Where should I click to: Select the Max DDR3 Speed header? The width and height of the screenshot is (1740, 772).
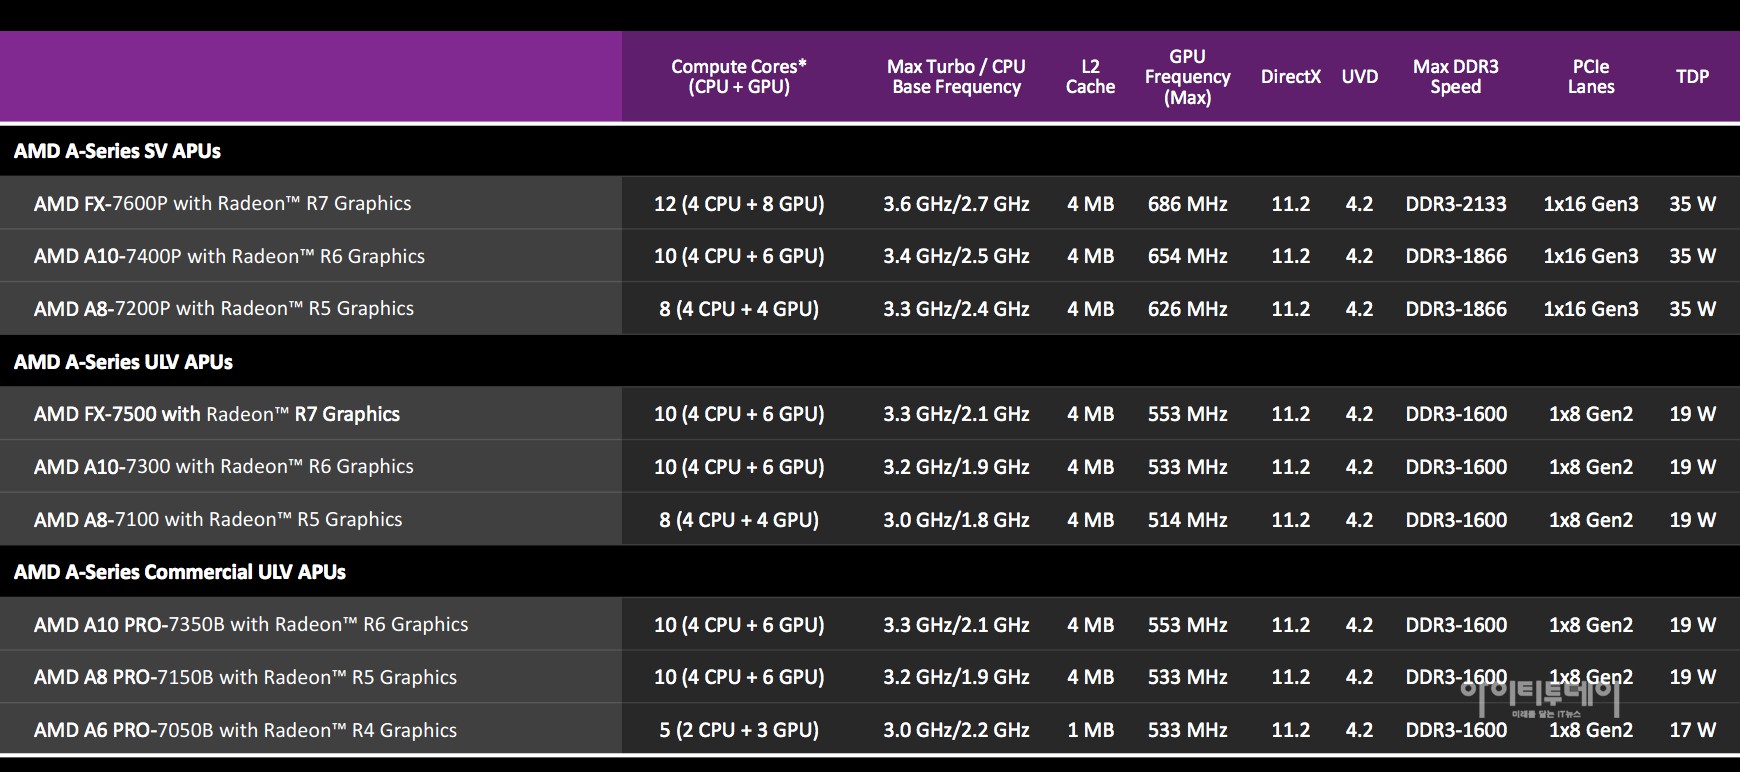[x=1455, y=77]
